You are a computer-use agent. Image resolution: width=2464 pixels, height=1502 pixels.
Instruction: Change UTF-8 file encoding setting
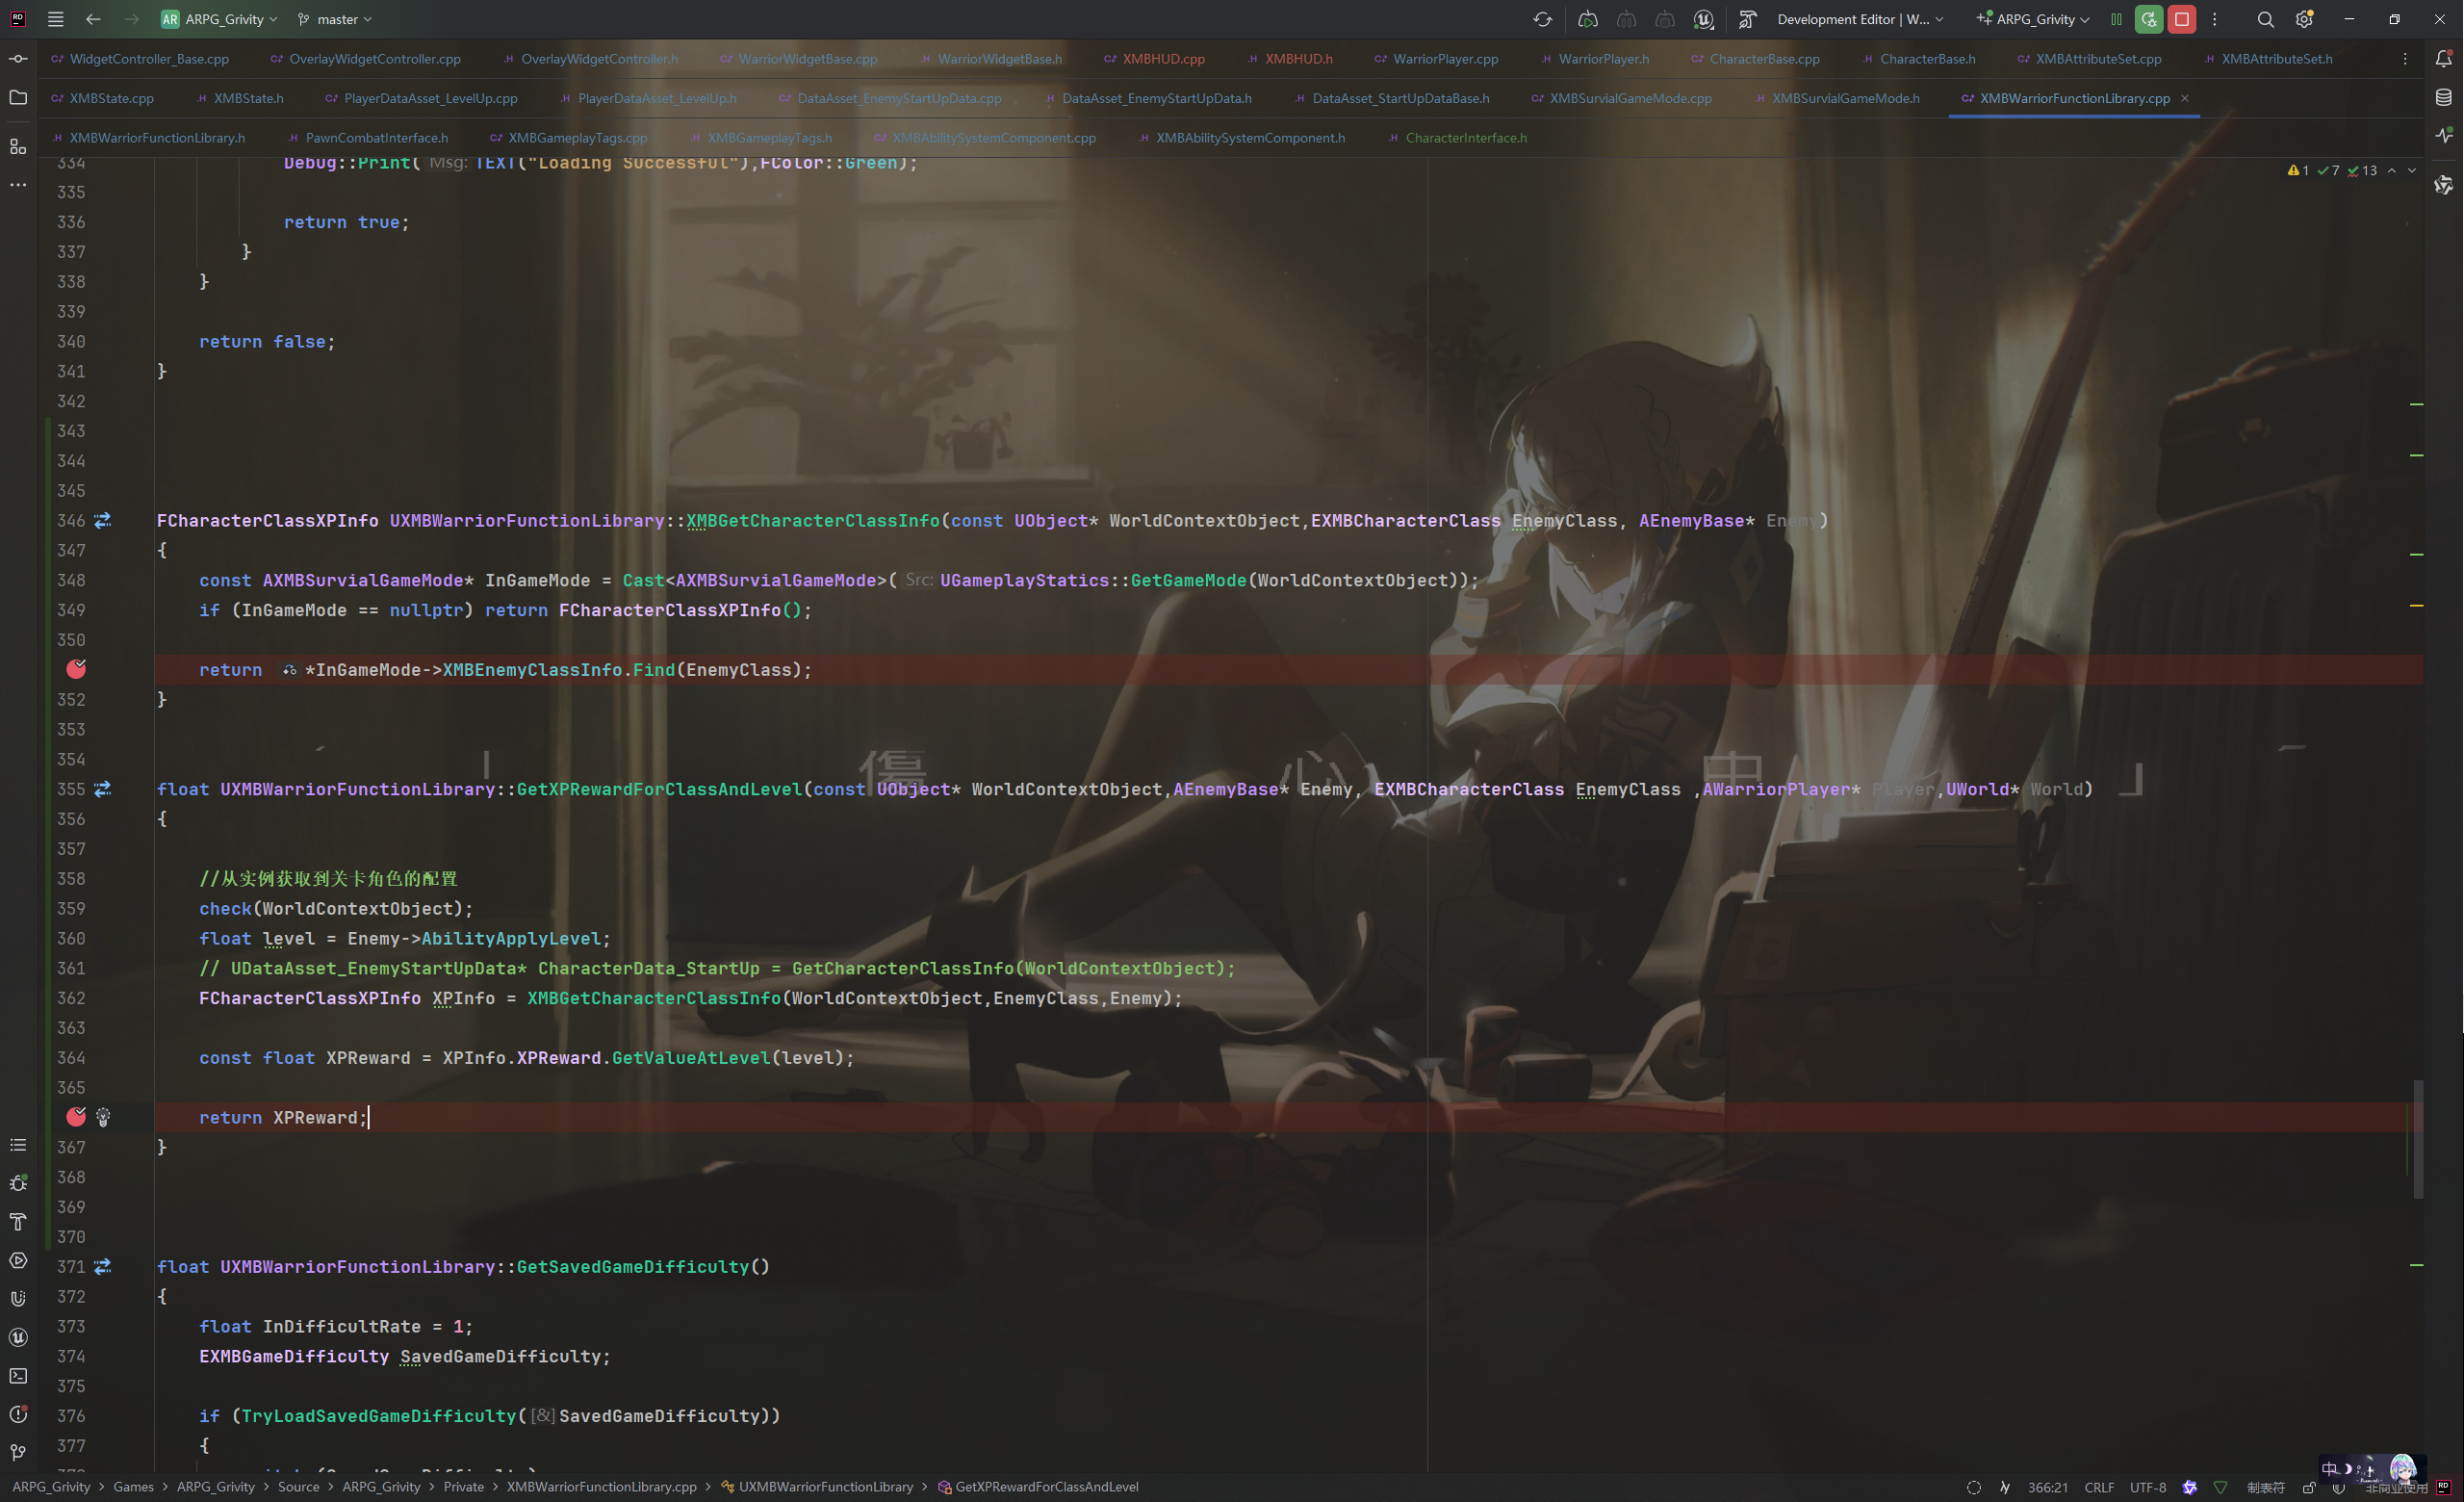point(2147,1487)
